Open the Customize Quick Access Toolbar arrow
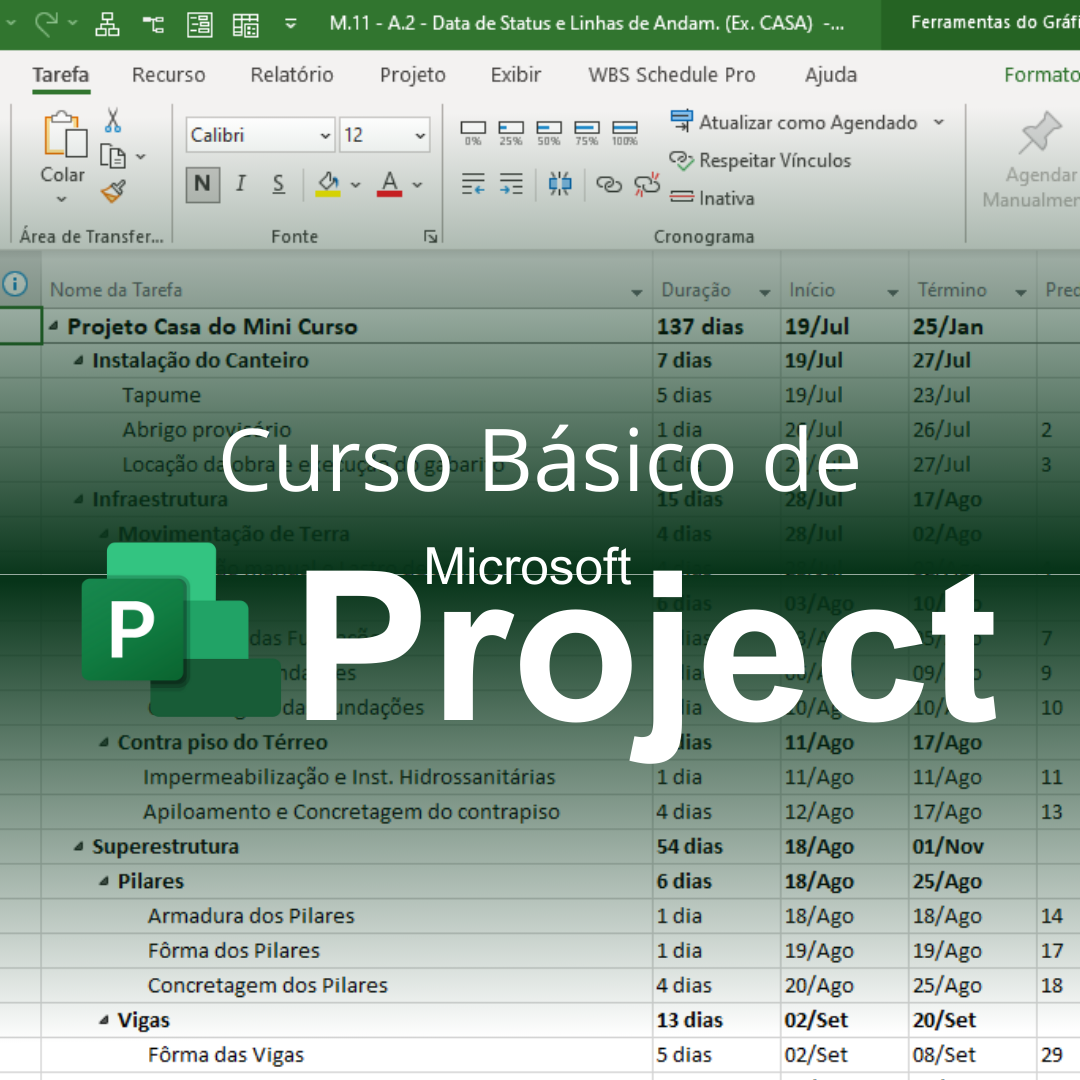This screenshot has width=1080, height=1080. [291, 25]
